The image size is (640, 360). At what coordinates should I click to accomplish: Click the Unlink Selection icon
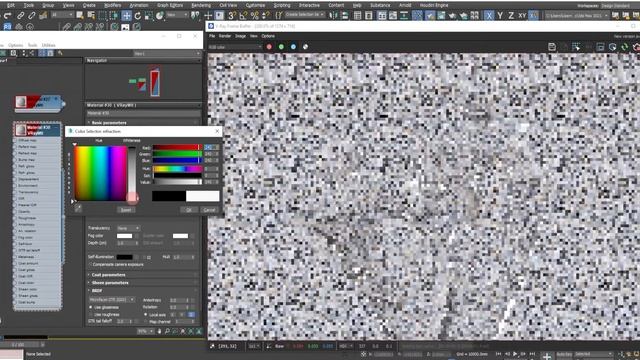[x=31, y=16]
